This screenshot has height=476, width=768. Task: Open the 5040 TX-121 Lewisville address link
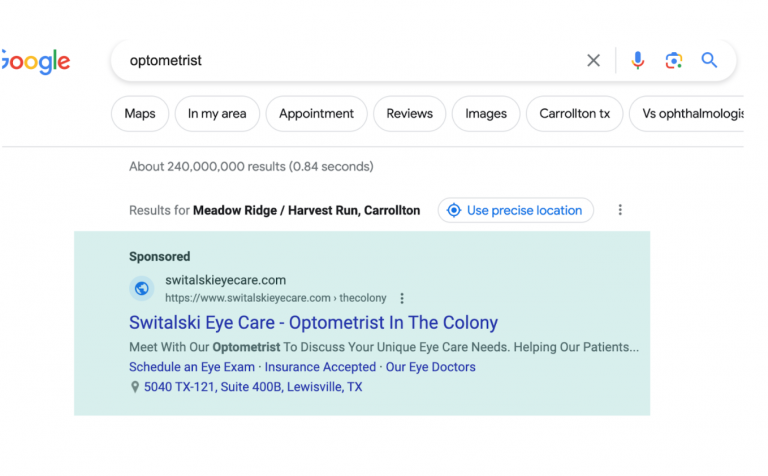[x=253, y=387]
